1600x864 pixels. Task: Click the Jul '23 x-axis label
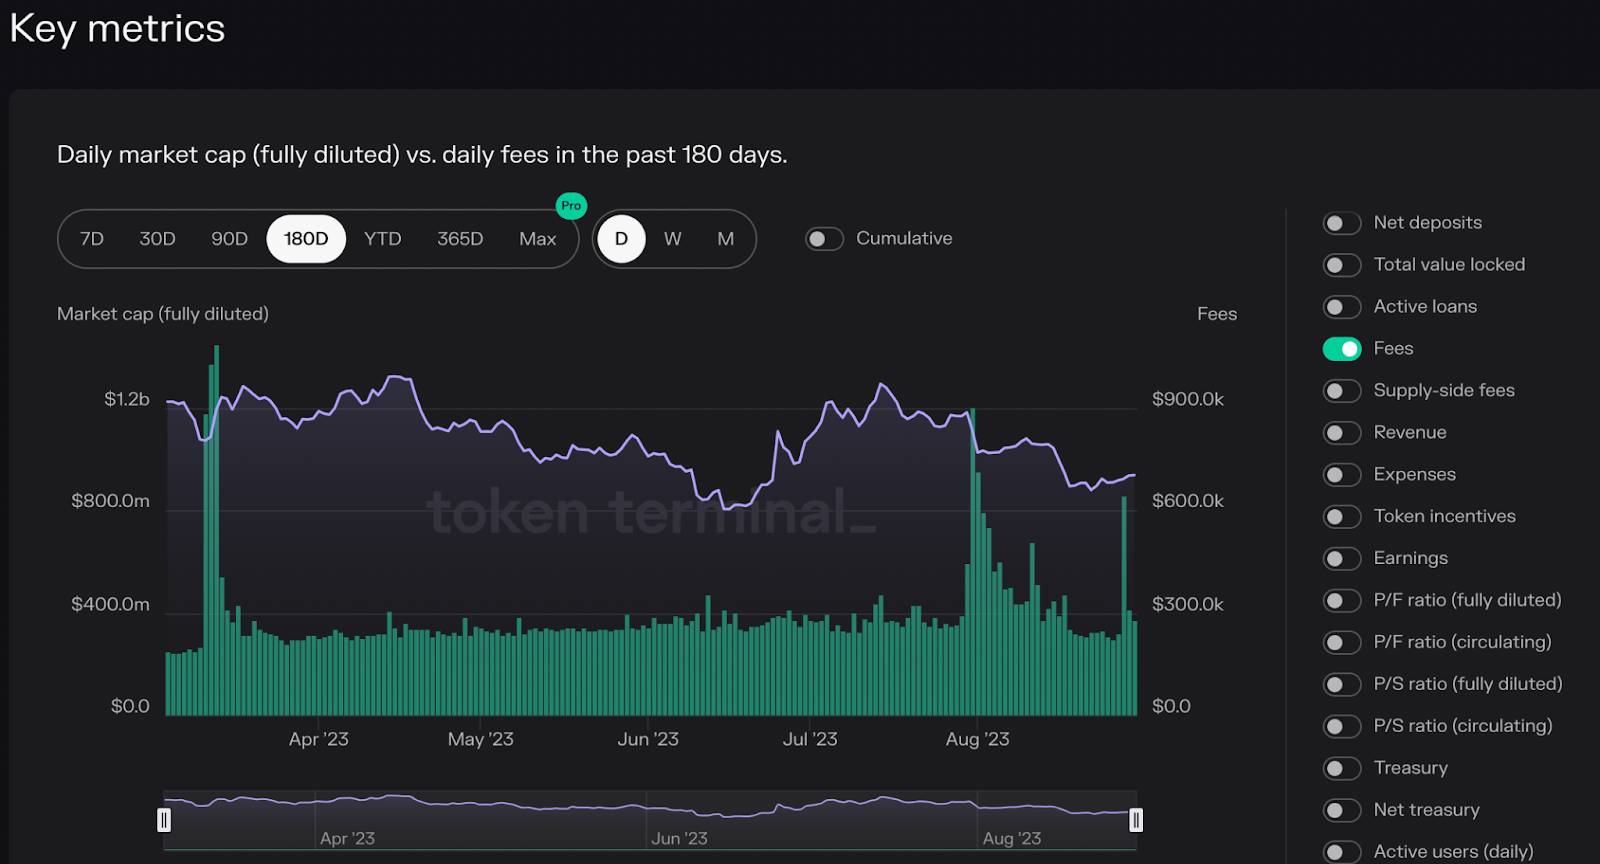point(810,739)
